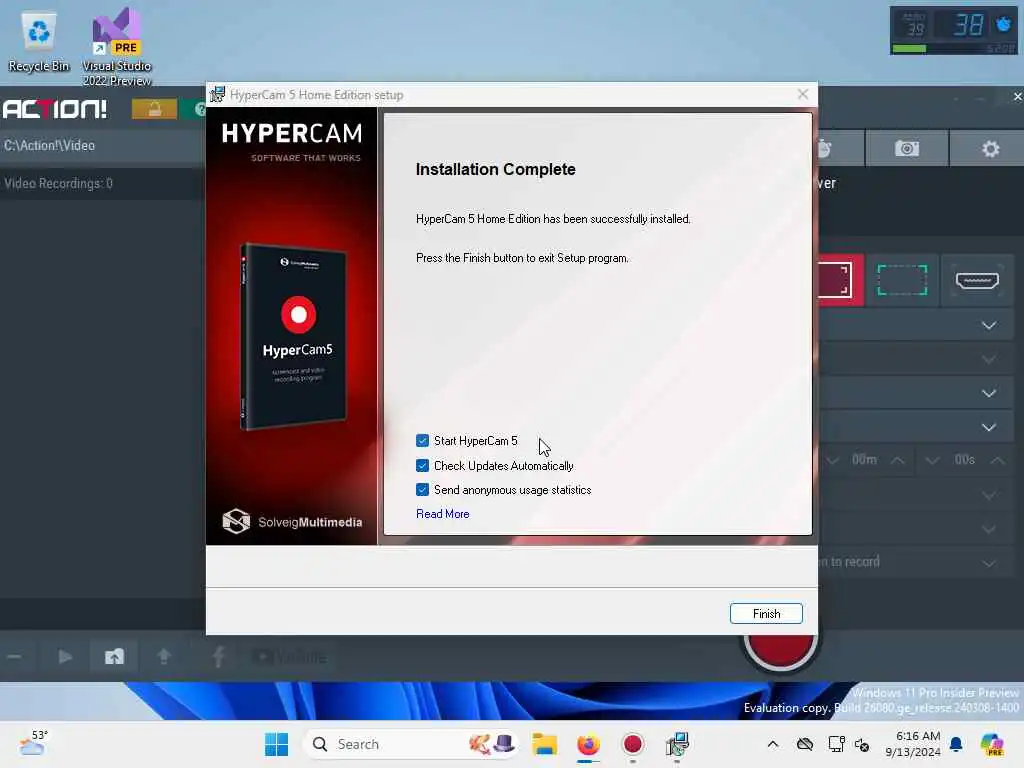Click the network status tray icon

(836, 744)
